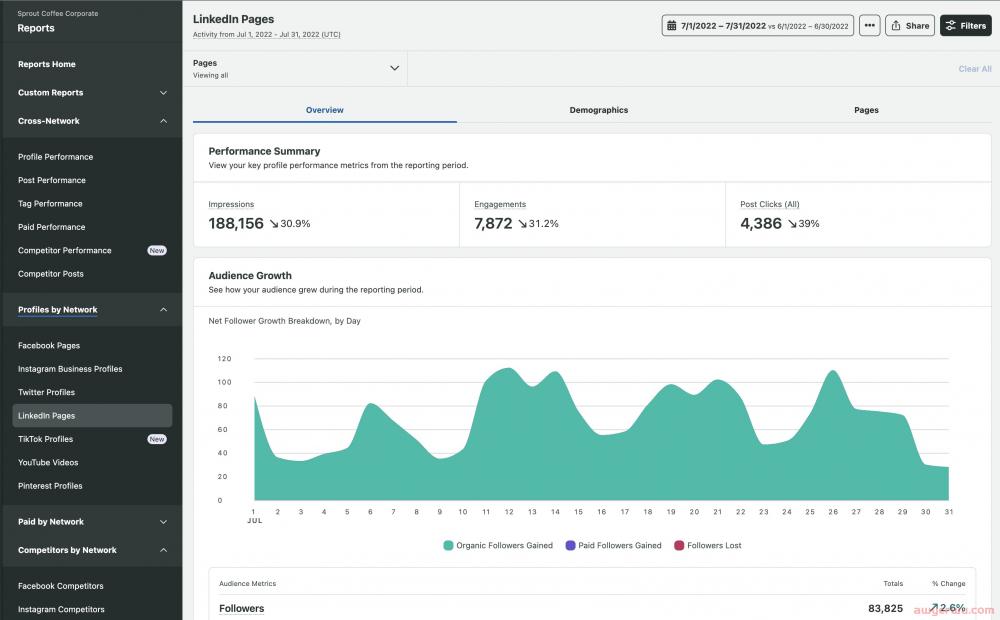Open the calendar date range picker

coord(757,26)
